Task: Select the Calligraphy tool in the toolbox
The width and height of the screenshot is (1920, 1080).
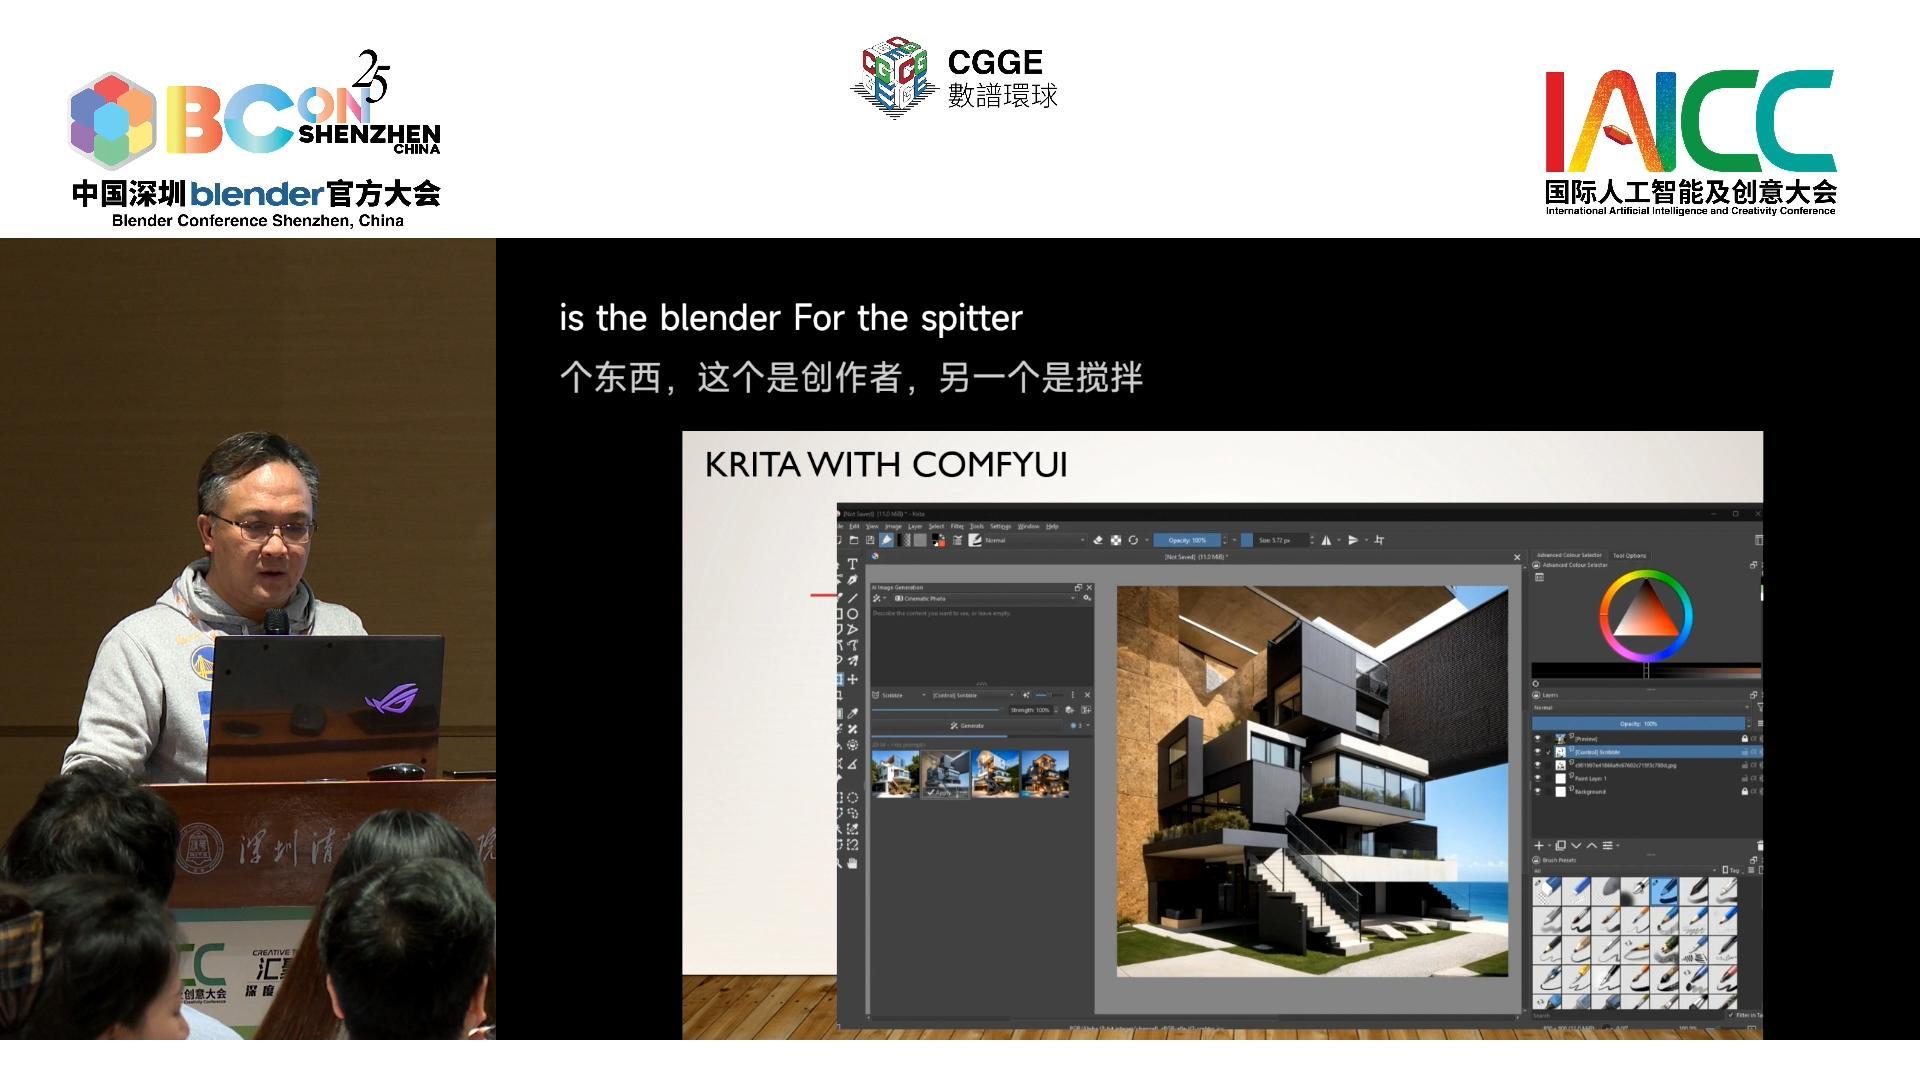Action: click(852, 580)
